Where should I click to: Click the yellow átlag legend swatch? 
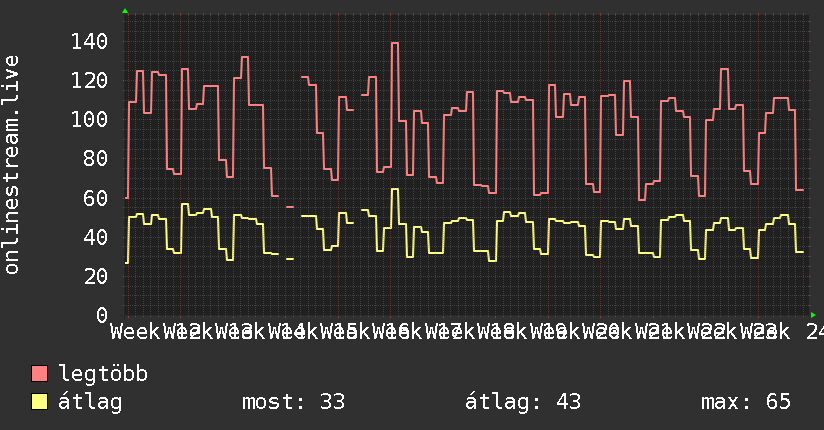pos(39,402)
